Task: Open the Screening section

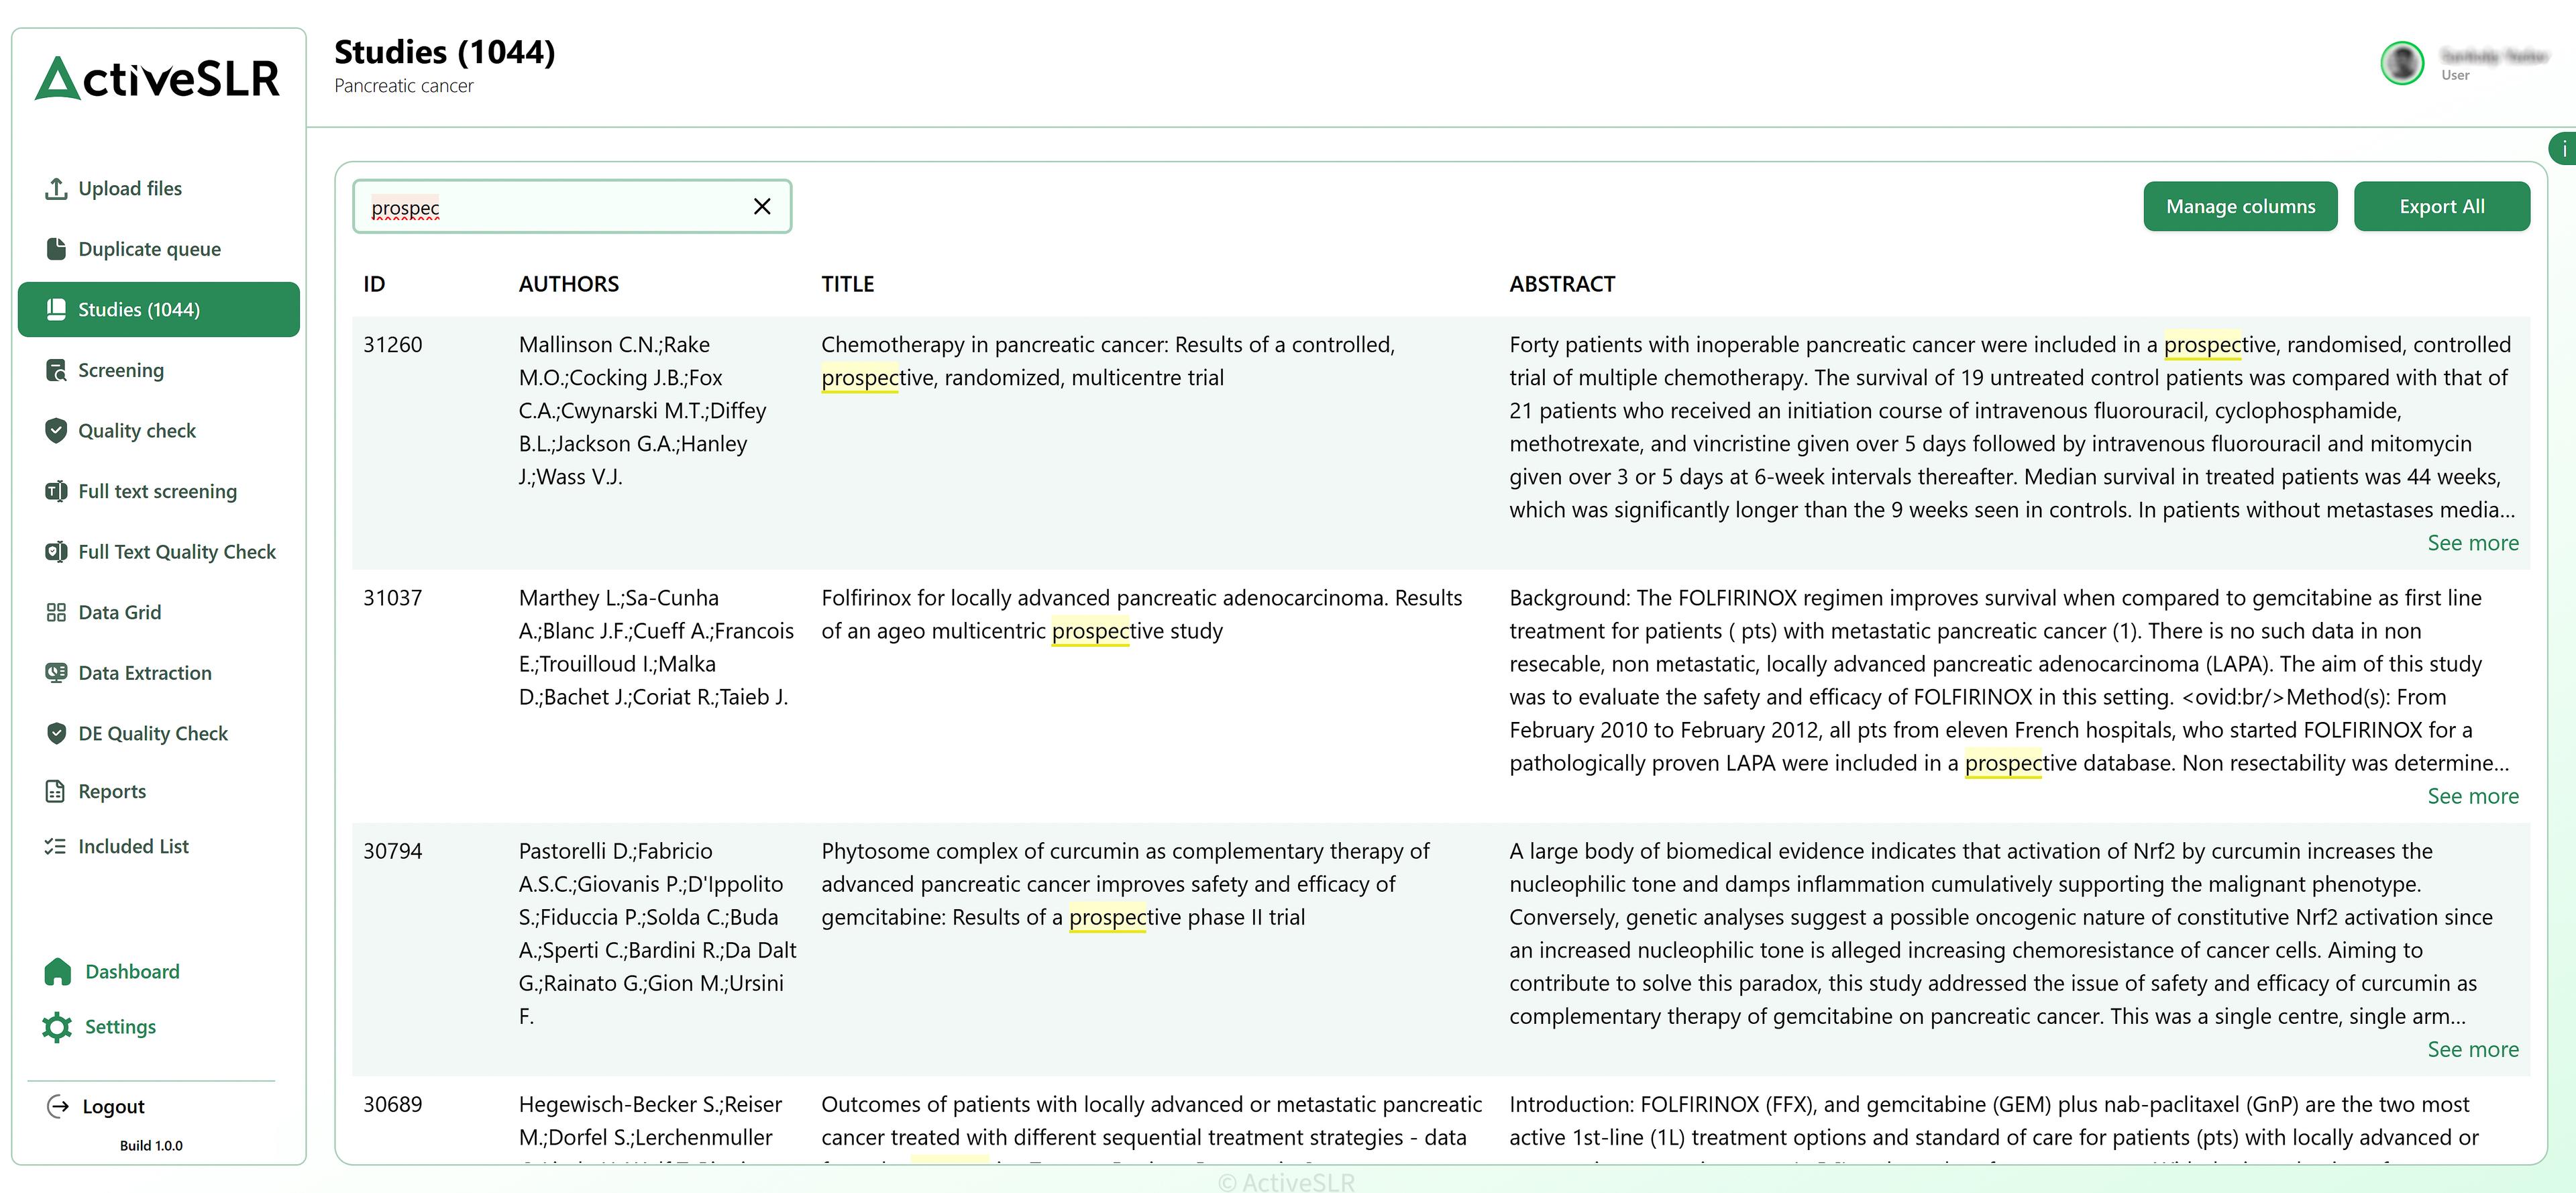Action: pos(121,370)
